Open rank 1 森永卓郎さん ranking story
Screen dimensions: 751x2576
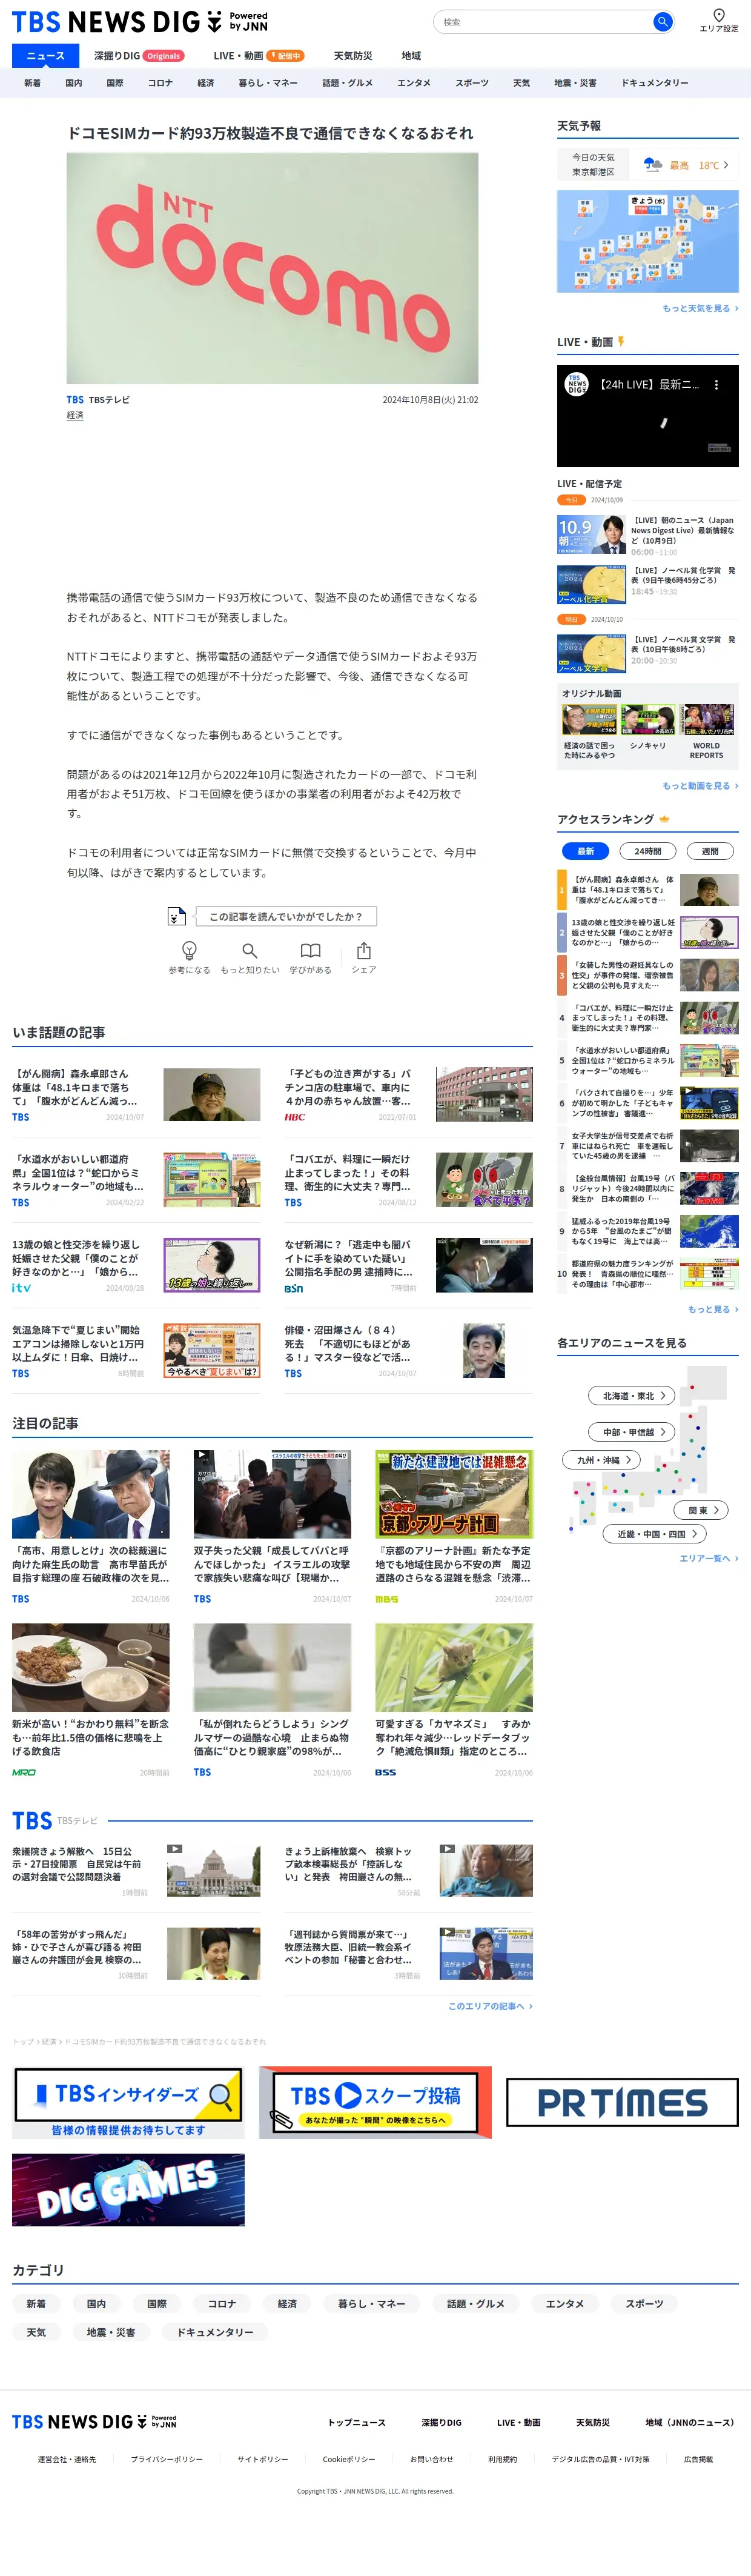[647, 890]
